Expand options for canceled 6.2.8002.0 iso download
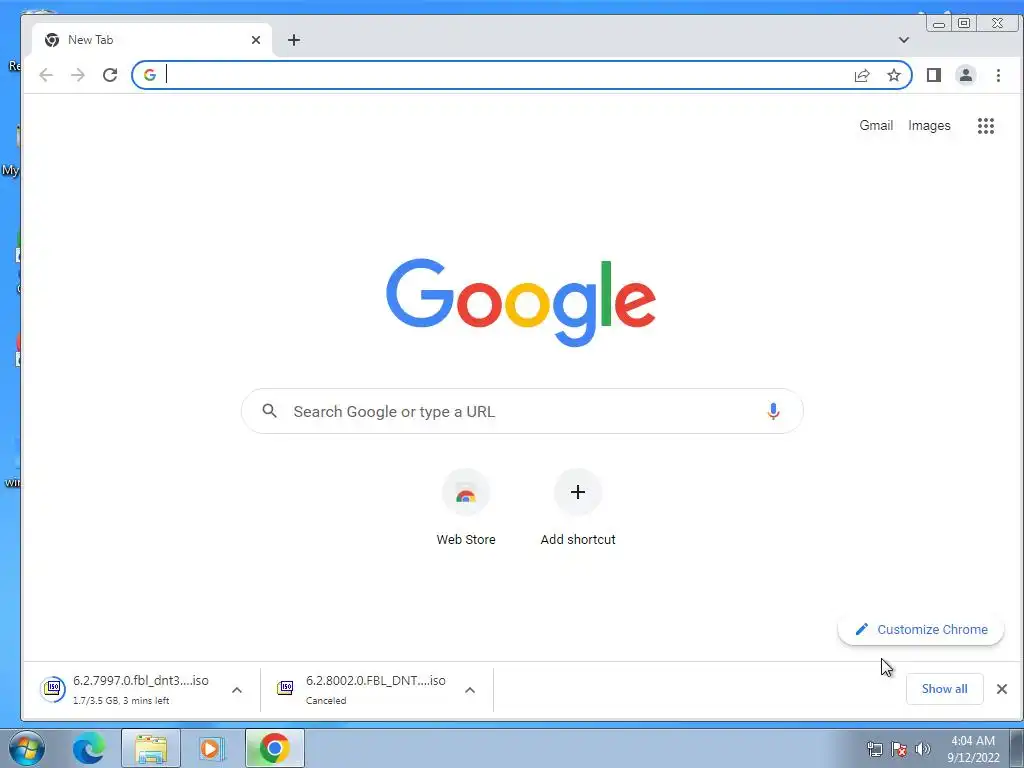The height and width of the screenshot is (768, 1024). click(x=470, y=690)
